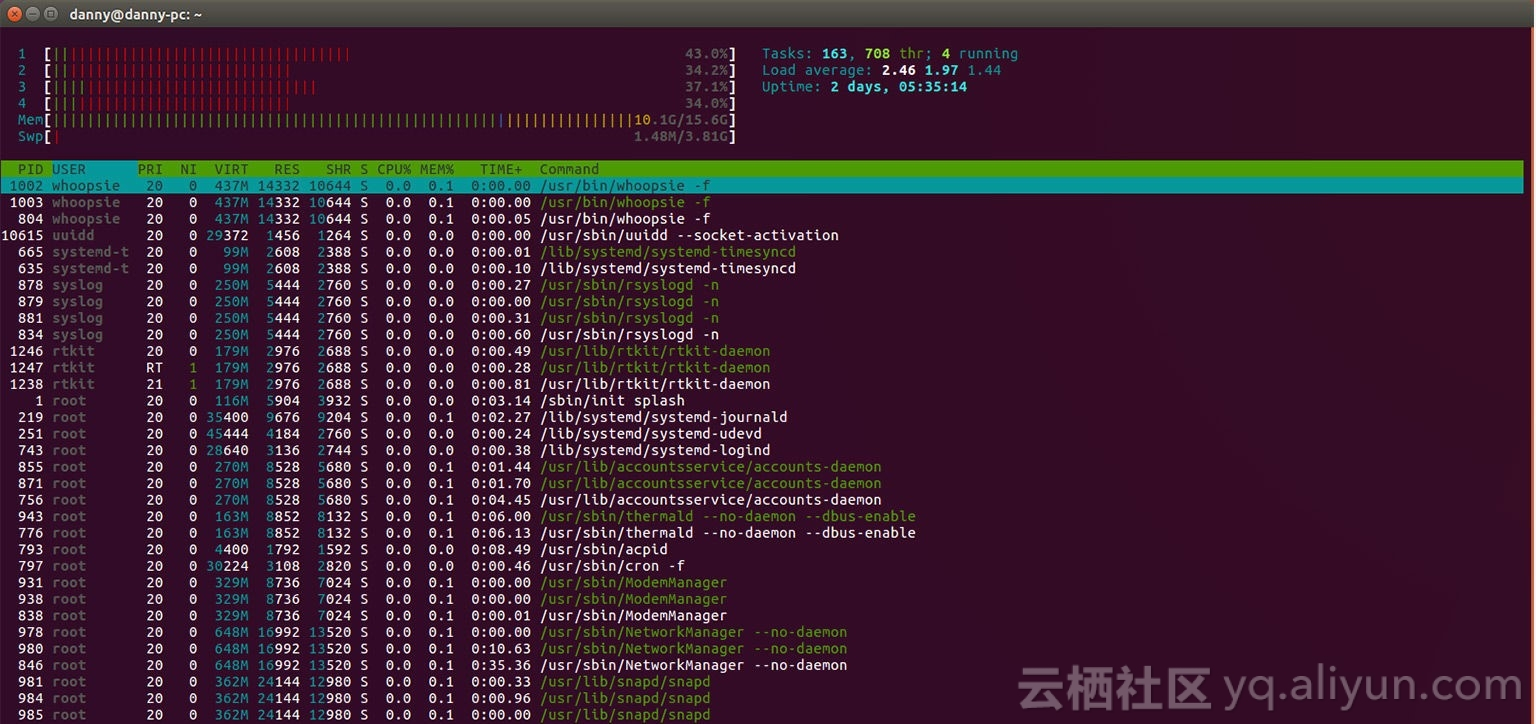1536x724 pixels.
Task: Click the CPU 1 usage meter bar
Action: click(x=390, y=54)
